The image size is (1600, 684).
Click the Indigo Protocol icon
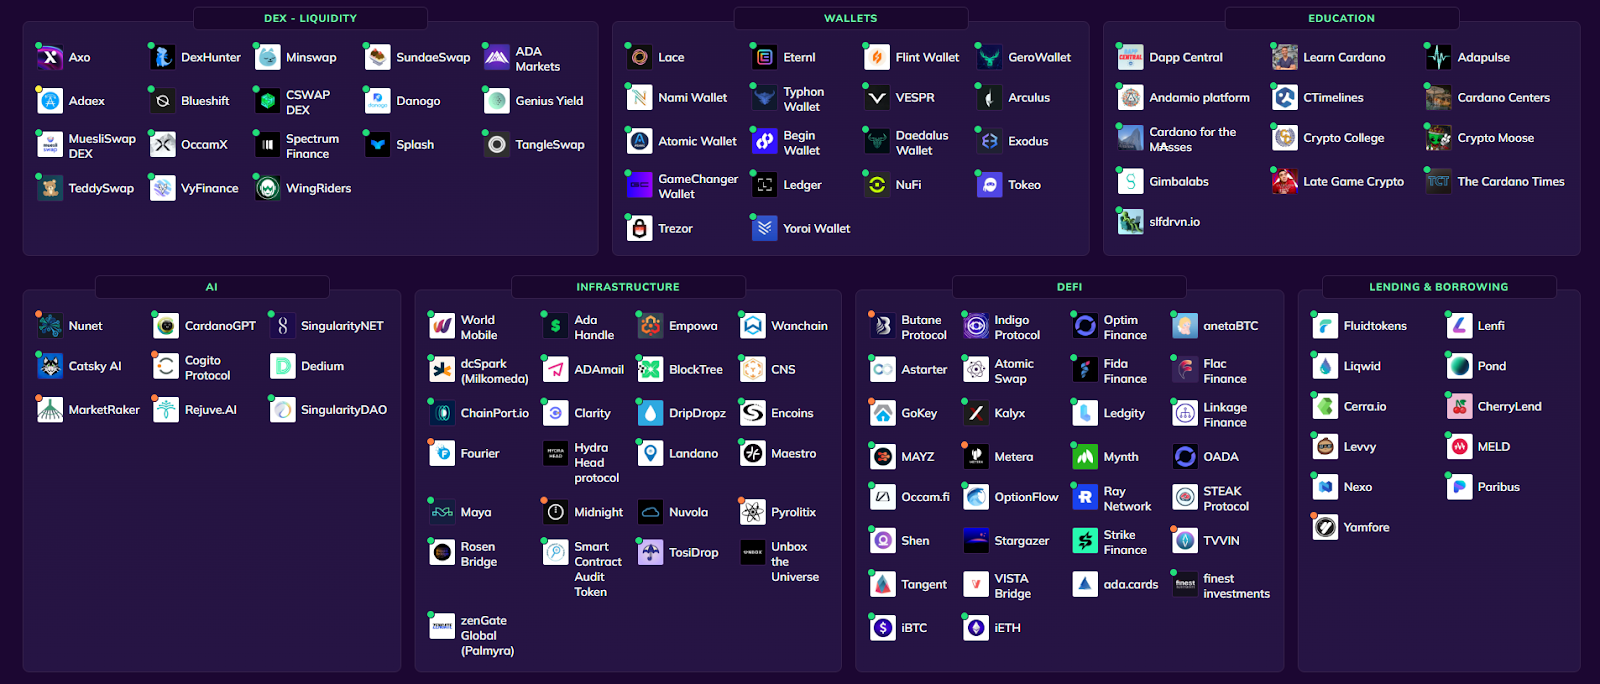tap(976, 326)
